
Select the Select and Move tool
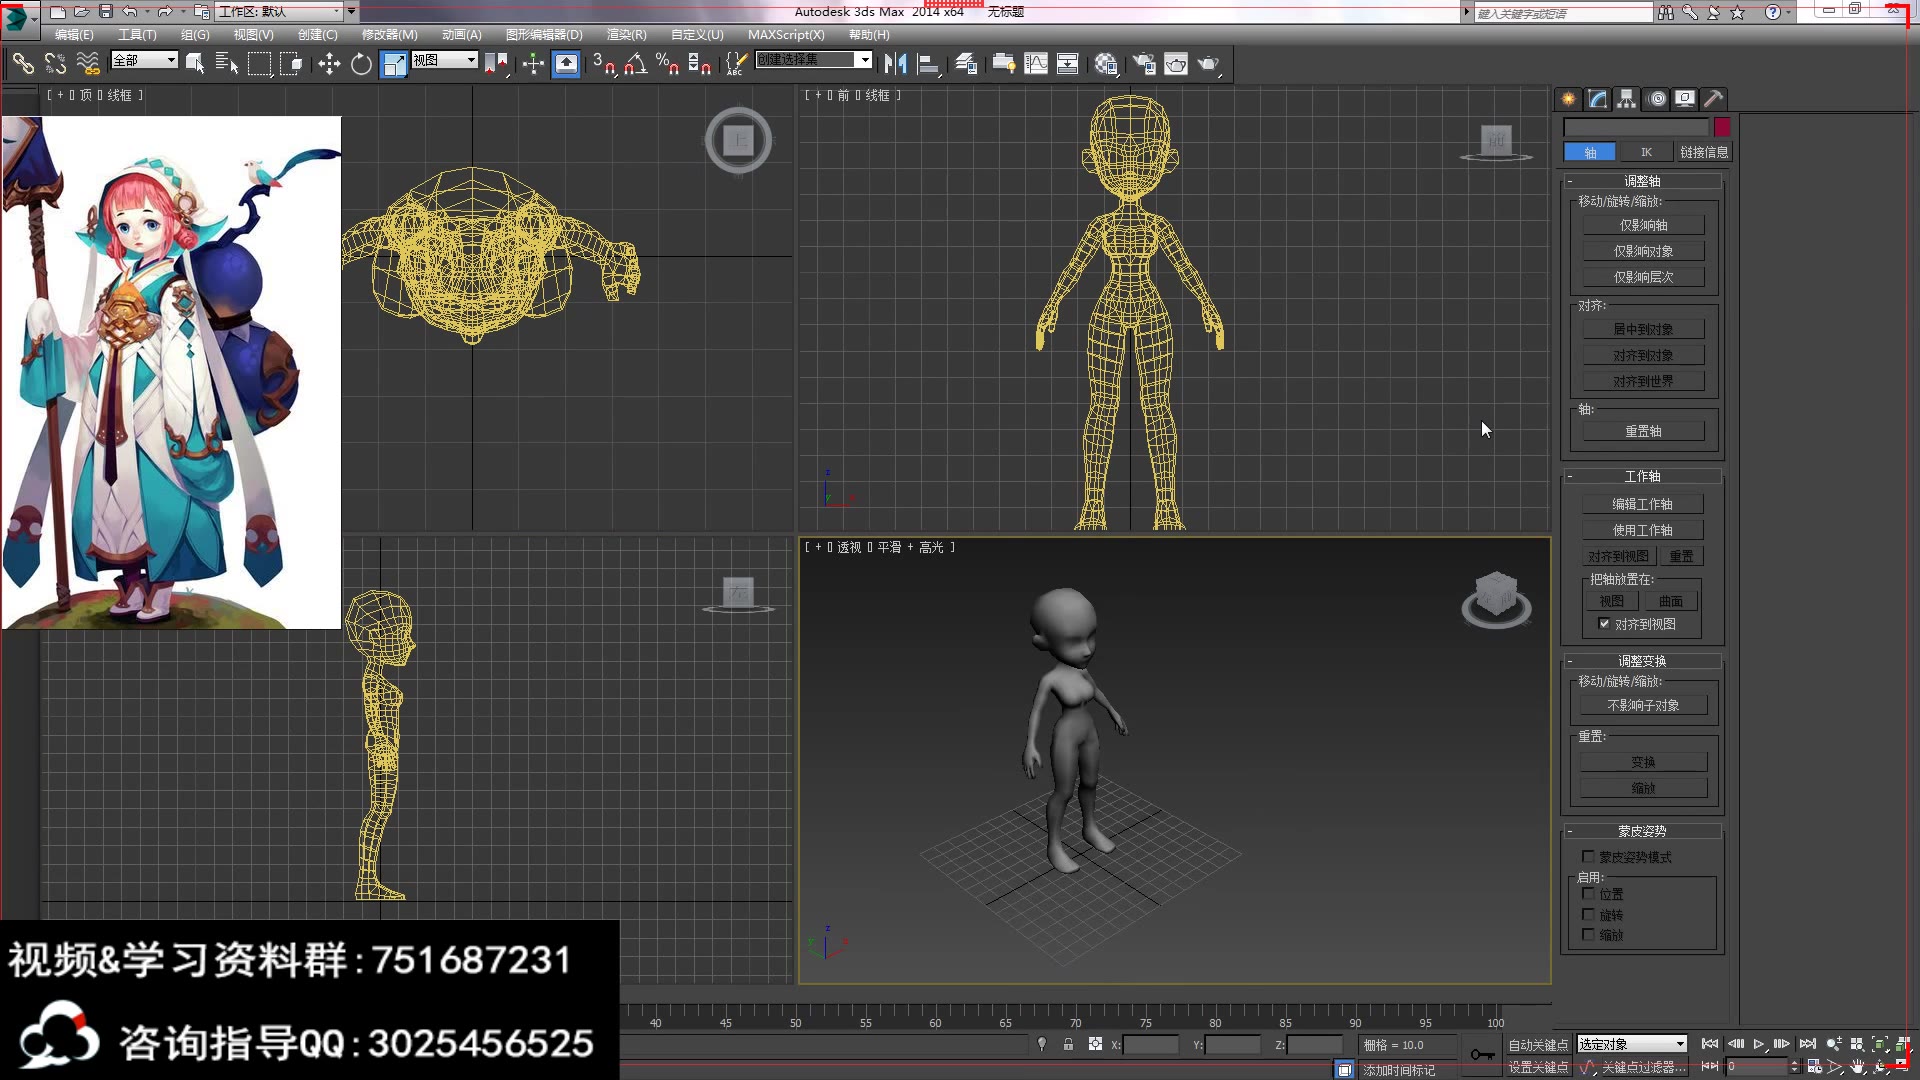[x=330, y=63]
